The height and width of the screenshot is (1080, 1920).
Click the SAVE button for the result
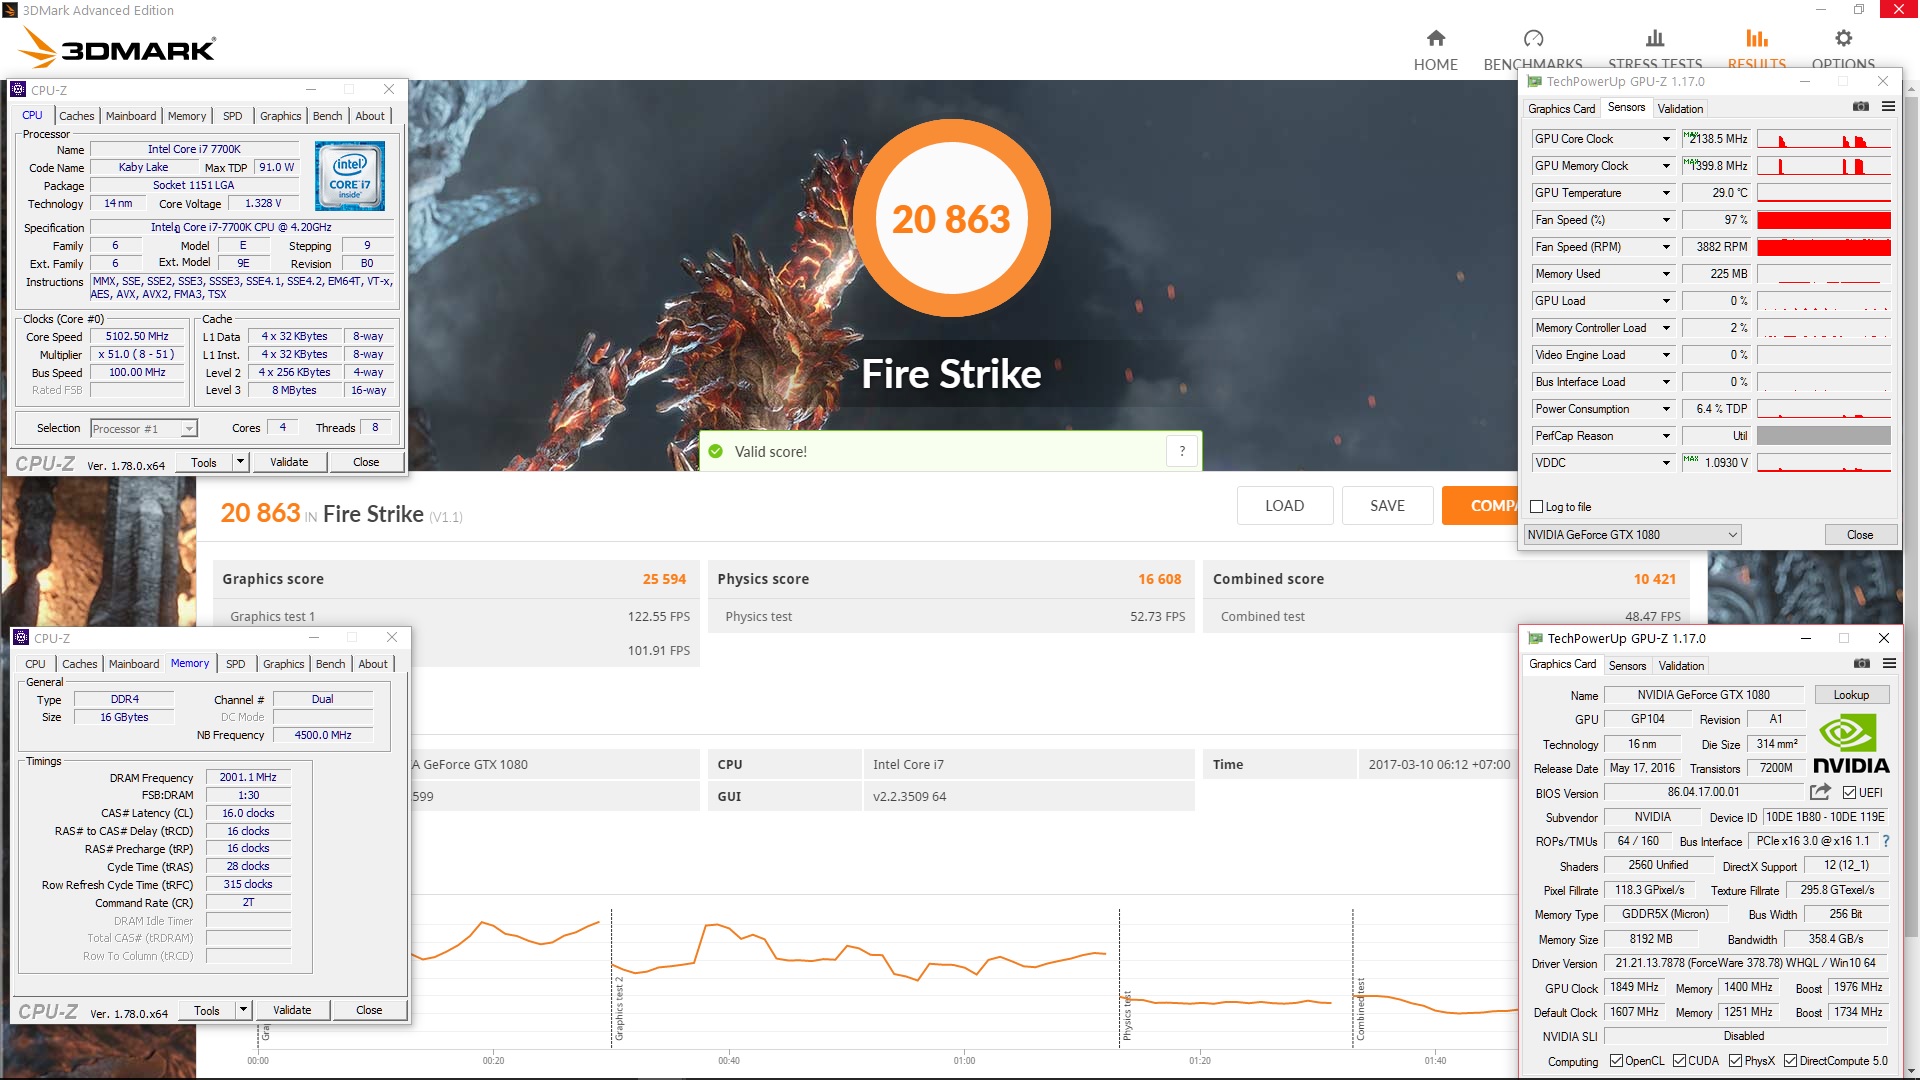click(x=1387, y=506)
